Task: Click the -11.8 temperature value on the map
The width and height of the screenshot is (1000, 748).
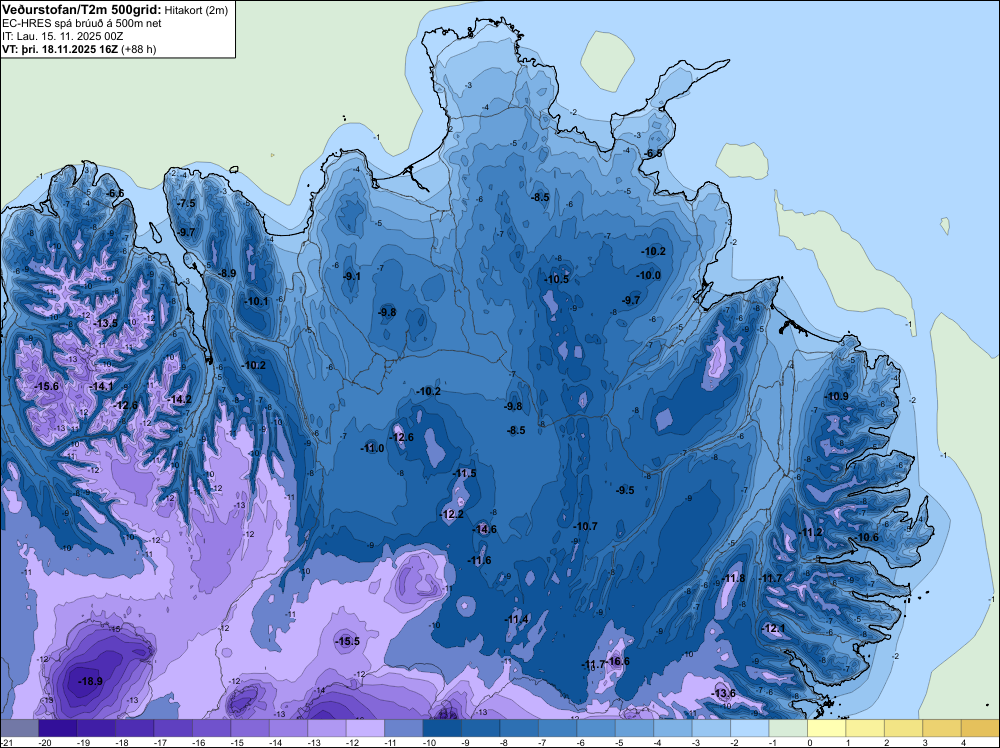Action: click(733, 578)
